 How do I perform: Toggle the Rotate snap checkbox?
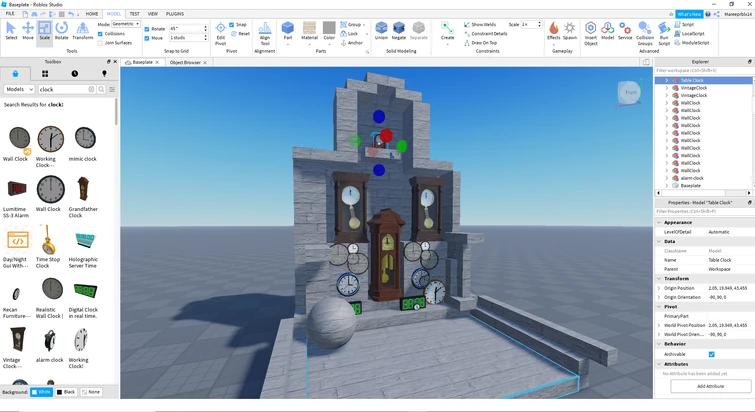(148, 29)
